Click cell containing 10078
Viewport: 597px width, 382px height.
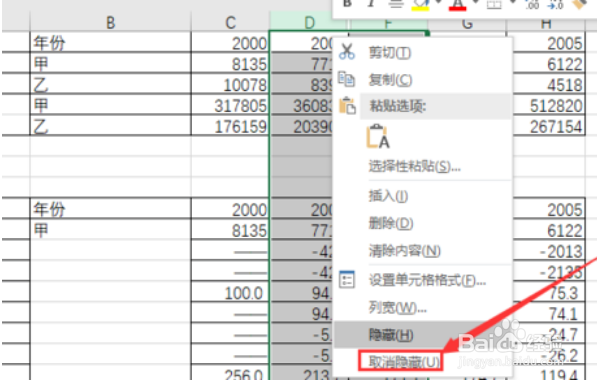230,84
